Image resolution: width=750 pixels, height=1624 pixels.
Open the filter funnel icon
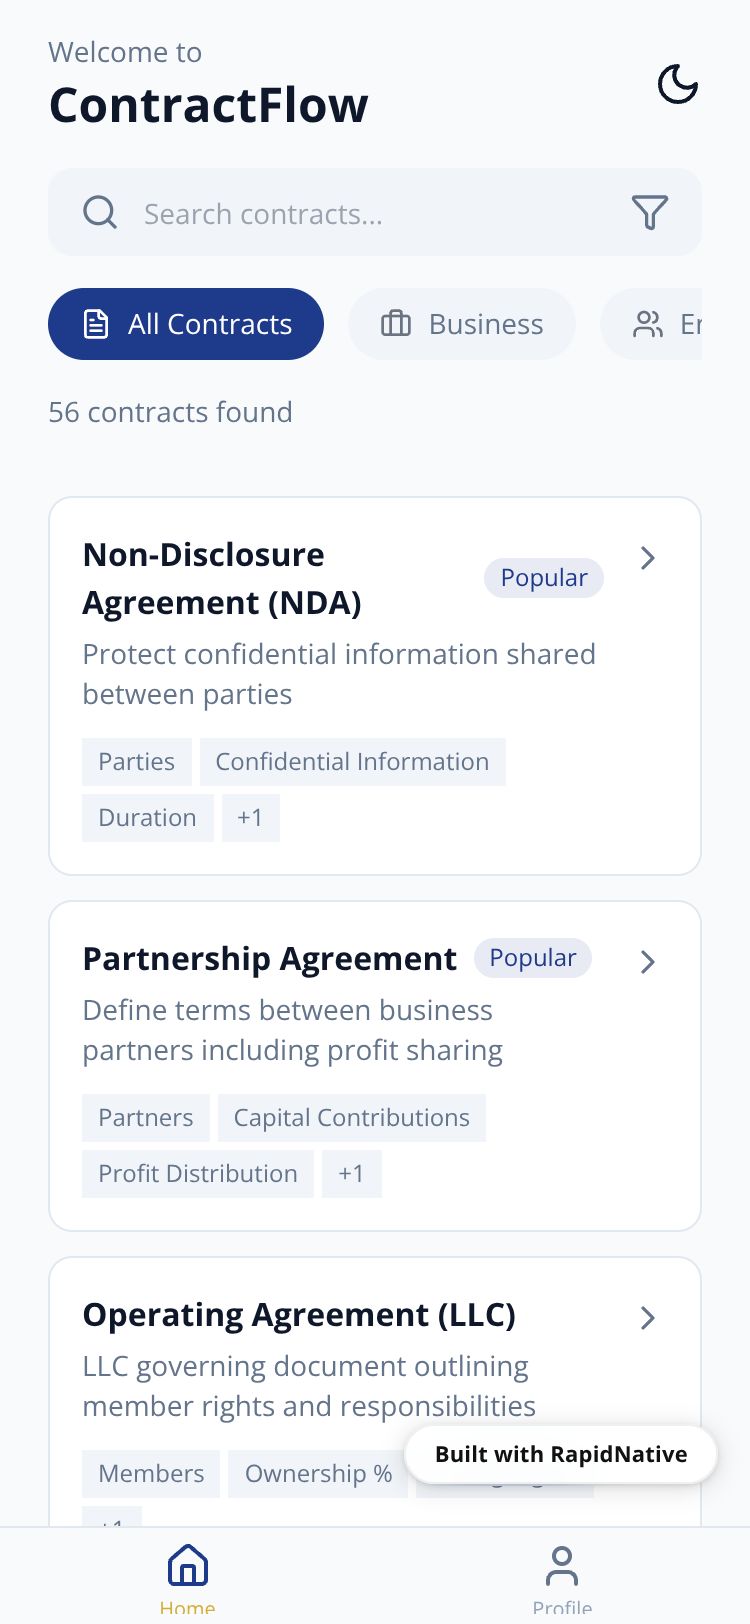click(649, 212)
